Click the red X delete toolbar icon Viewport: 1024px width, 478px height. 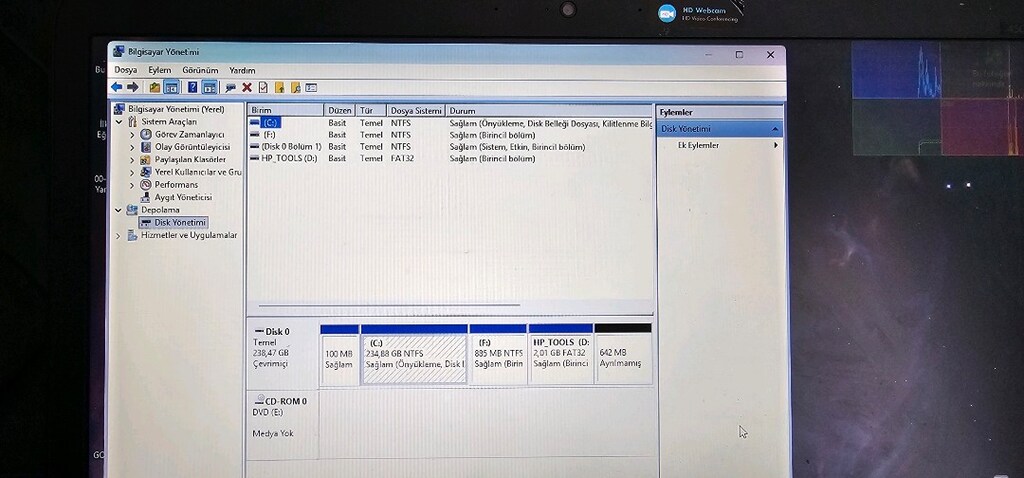coord(247,87)
